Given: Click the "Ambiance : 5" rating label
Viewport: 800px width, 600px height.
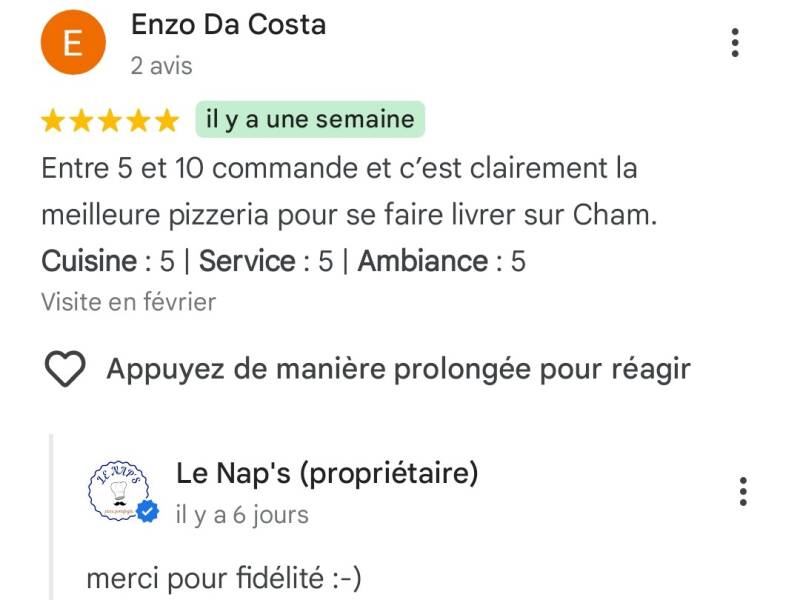Looking at the screenshot, I should [441, 262].
